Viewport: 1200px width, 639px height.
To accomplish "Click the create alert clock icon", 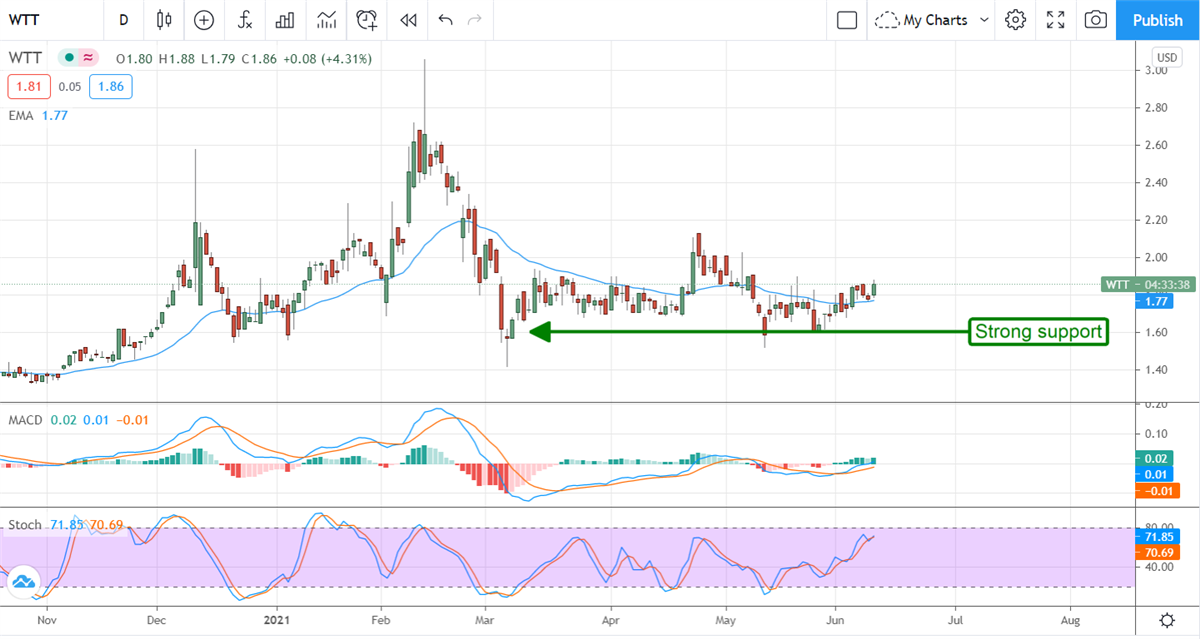I will coord(367,20).
